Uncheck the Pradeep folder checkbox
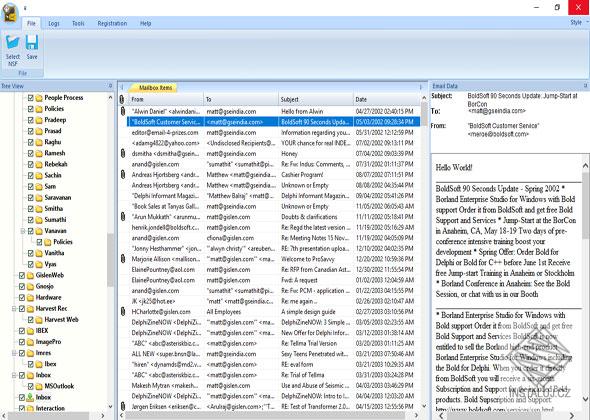 pos(30,120)
